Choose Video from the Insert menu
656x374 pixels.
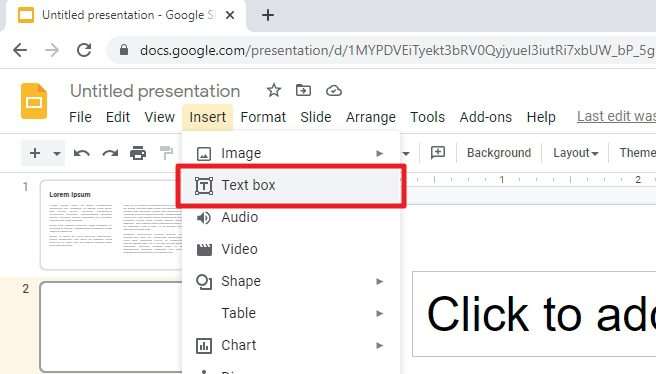tap(291, 249)
